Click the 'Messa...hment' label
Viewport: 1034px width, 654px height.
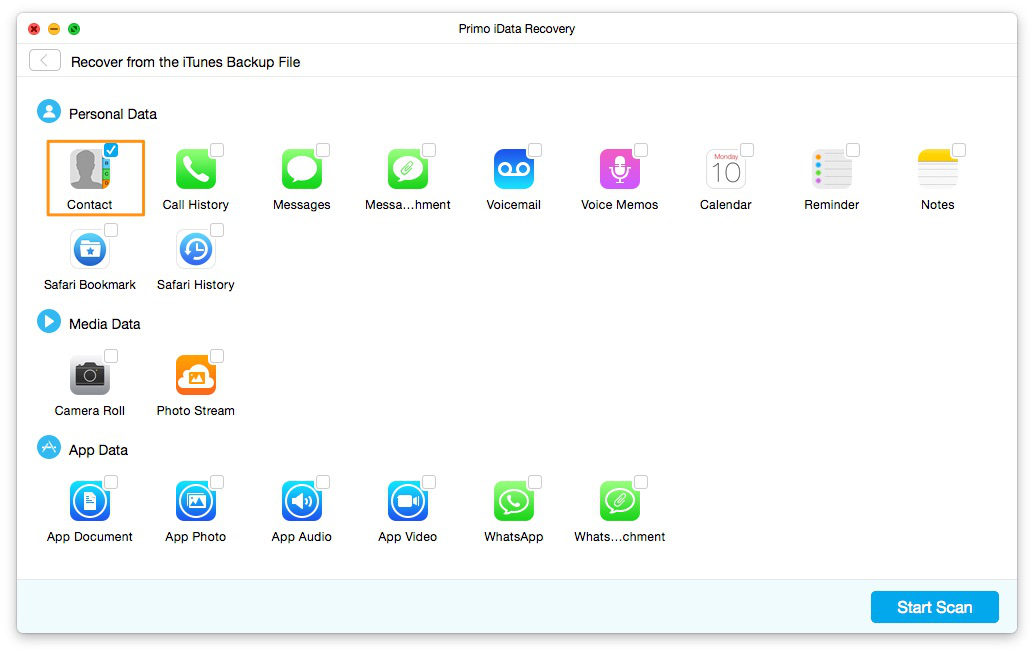pyautogui.click(x=408, y=205)
